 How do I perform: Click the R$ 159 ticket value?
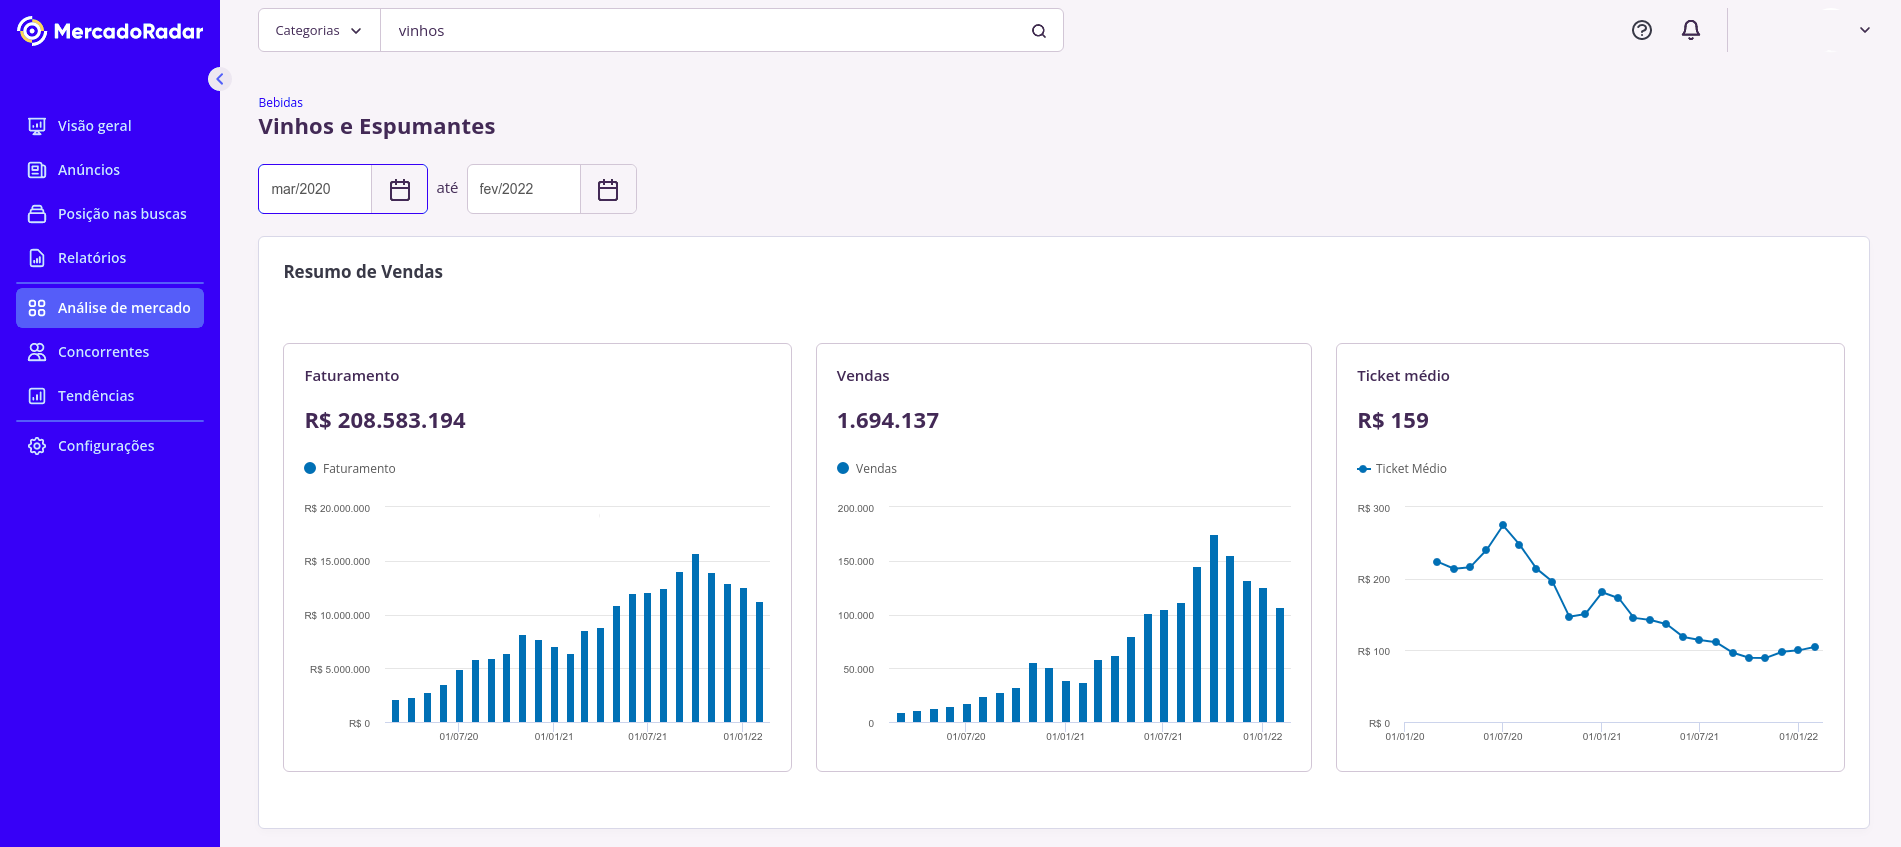pos(1393,421)
